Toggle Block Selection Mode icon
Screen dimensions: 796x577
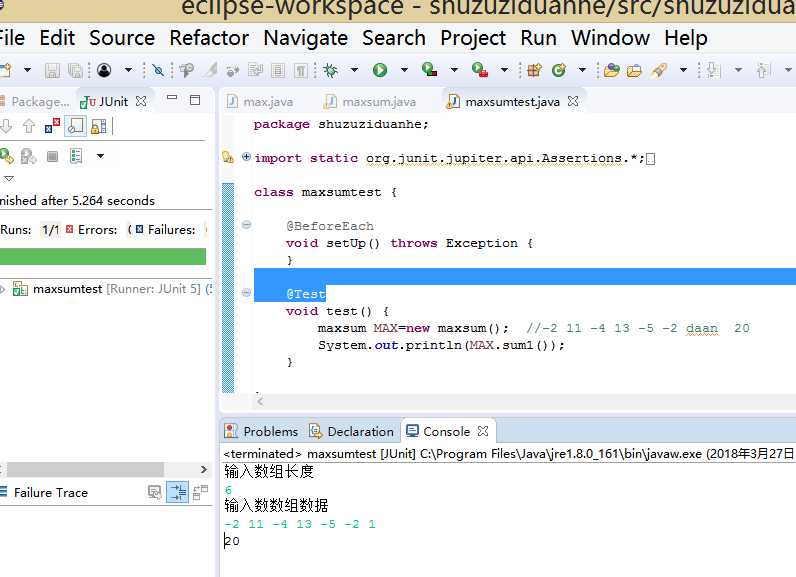pyautogui.click(x=278, y=70)
